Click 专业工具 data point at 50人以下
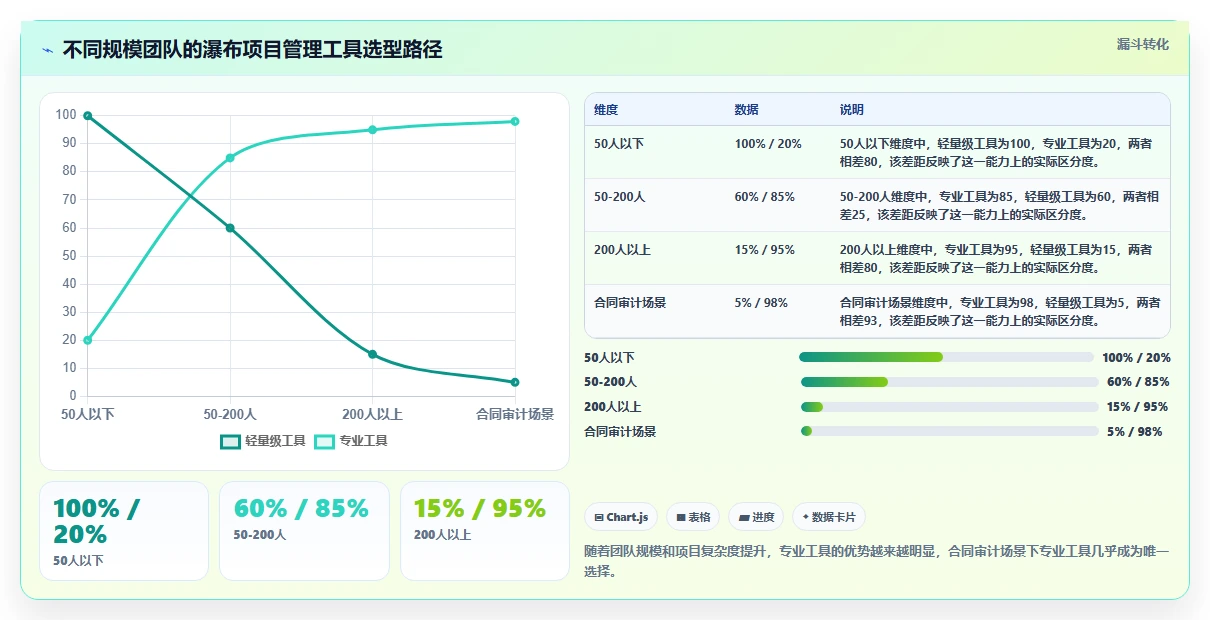The width and height of the screenshot is (1210, 620). (88, 340)
